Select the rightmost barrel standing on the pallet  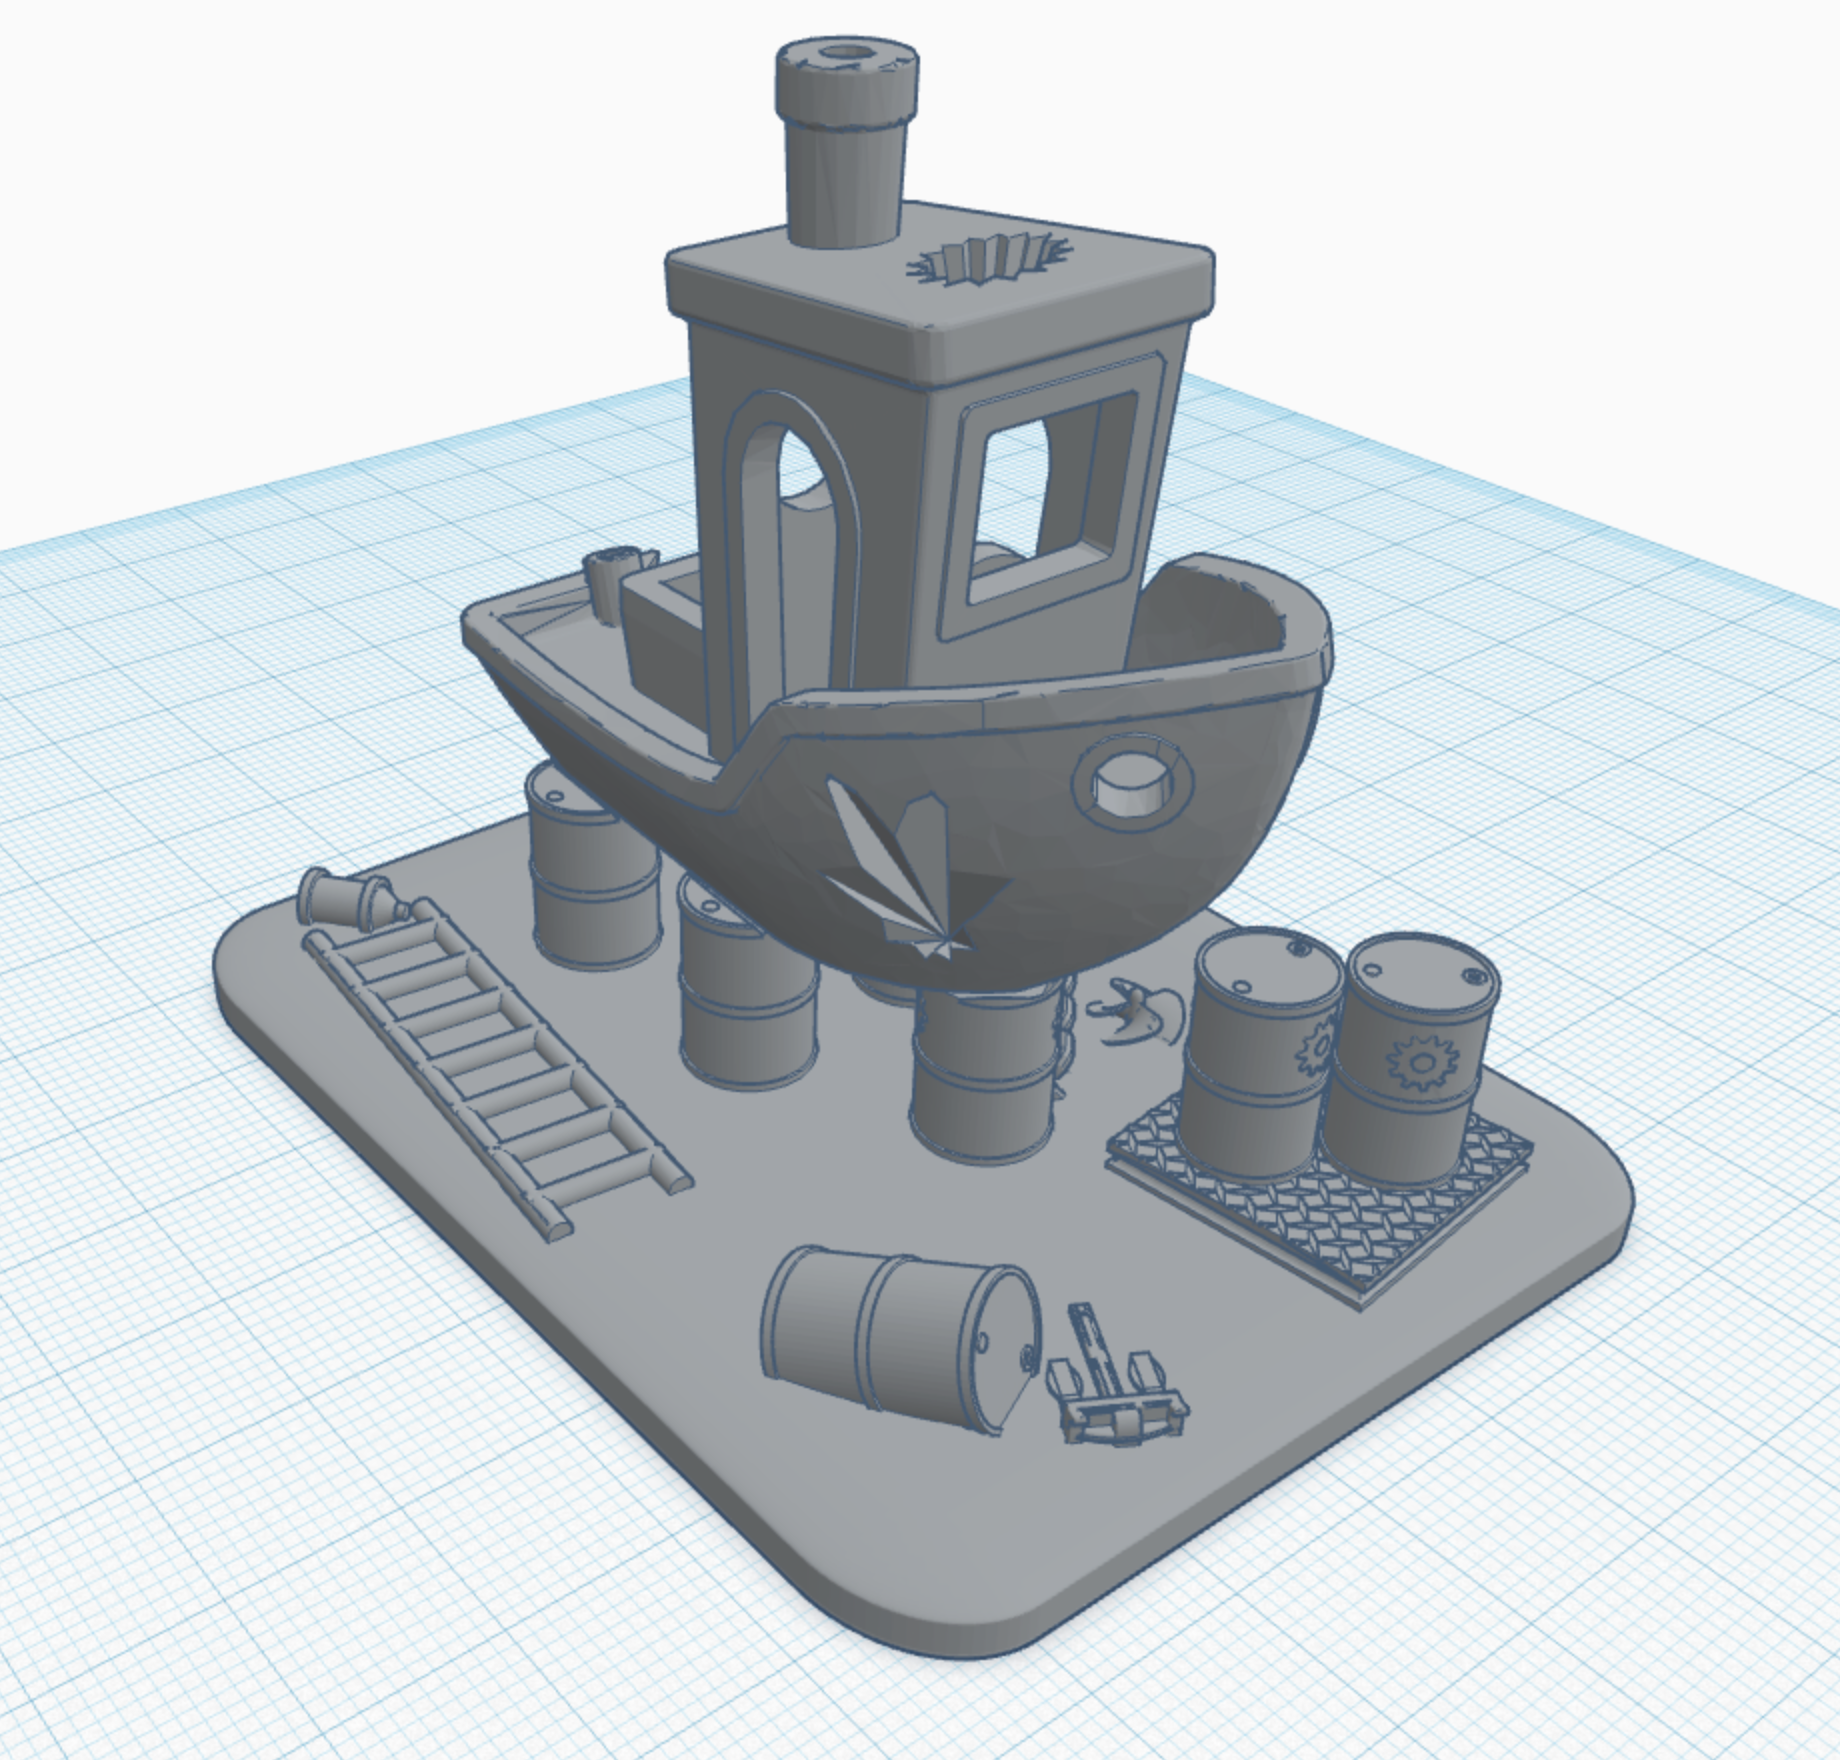coord(1410,1062)
